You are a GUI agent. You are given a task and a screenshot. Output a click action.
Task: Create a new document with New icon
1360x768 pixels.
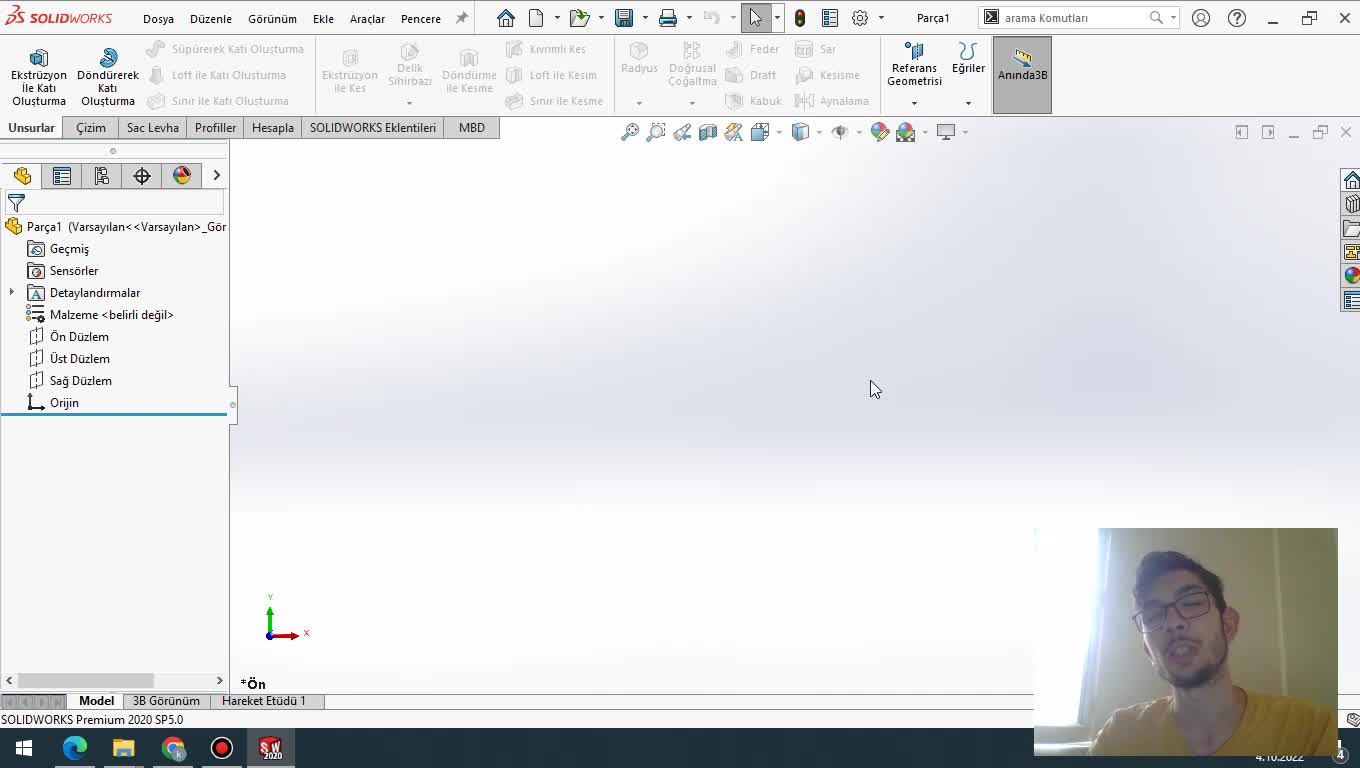[x=536, y=18]
